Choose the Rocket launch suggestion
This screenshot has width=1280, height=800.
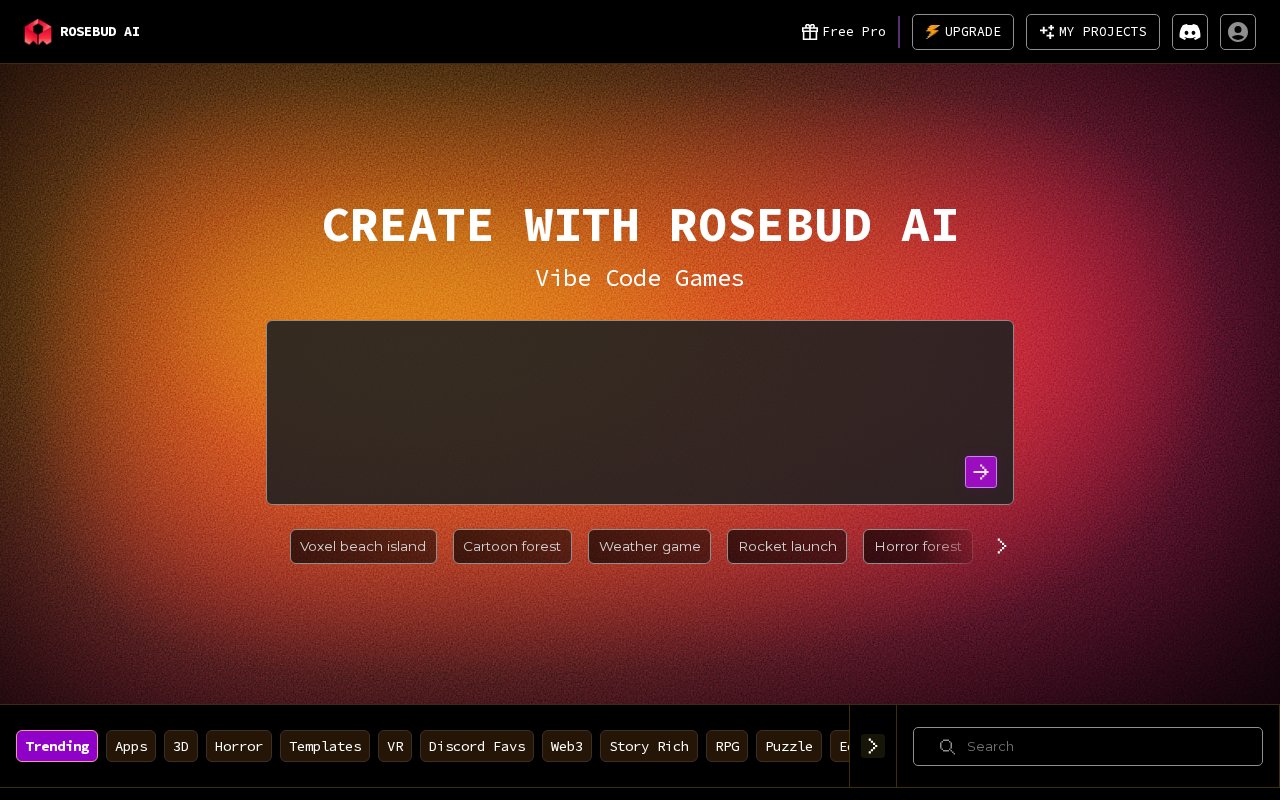click(787, 546)
